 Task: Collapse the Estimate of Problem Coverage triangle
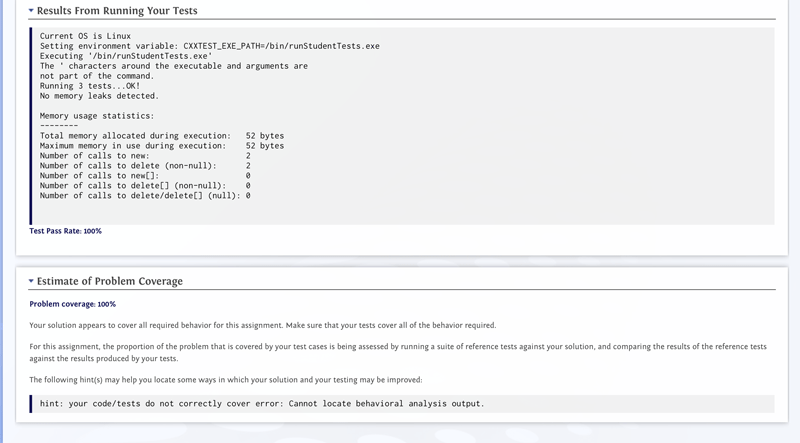click(31, 281)
